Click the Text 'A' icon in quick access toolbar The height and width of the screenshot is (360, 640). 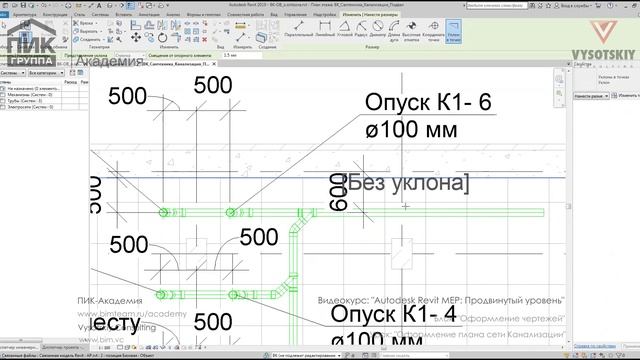click(99, 6)
